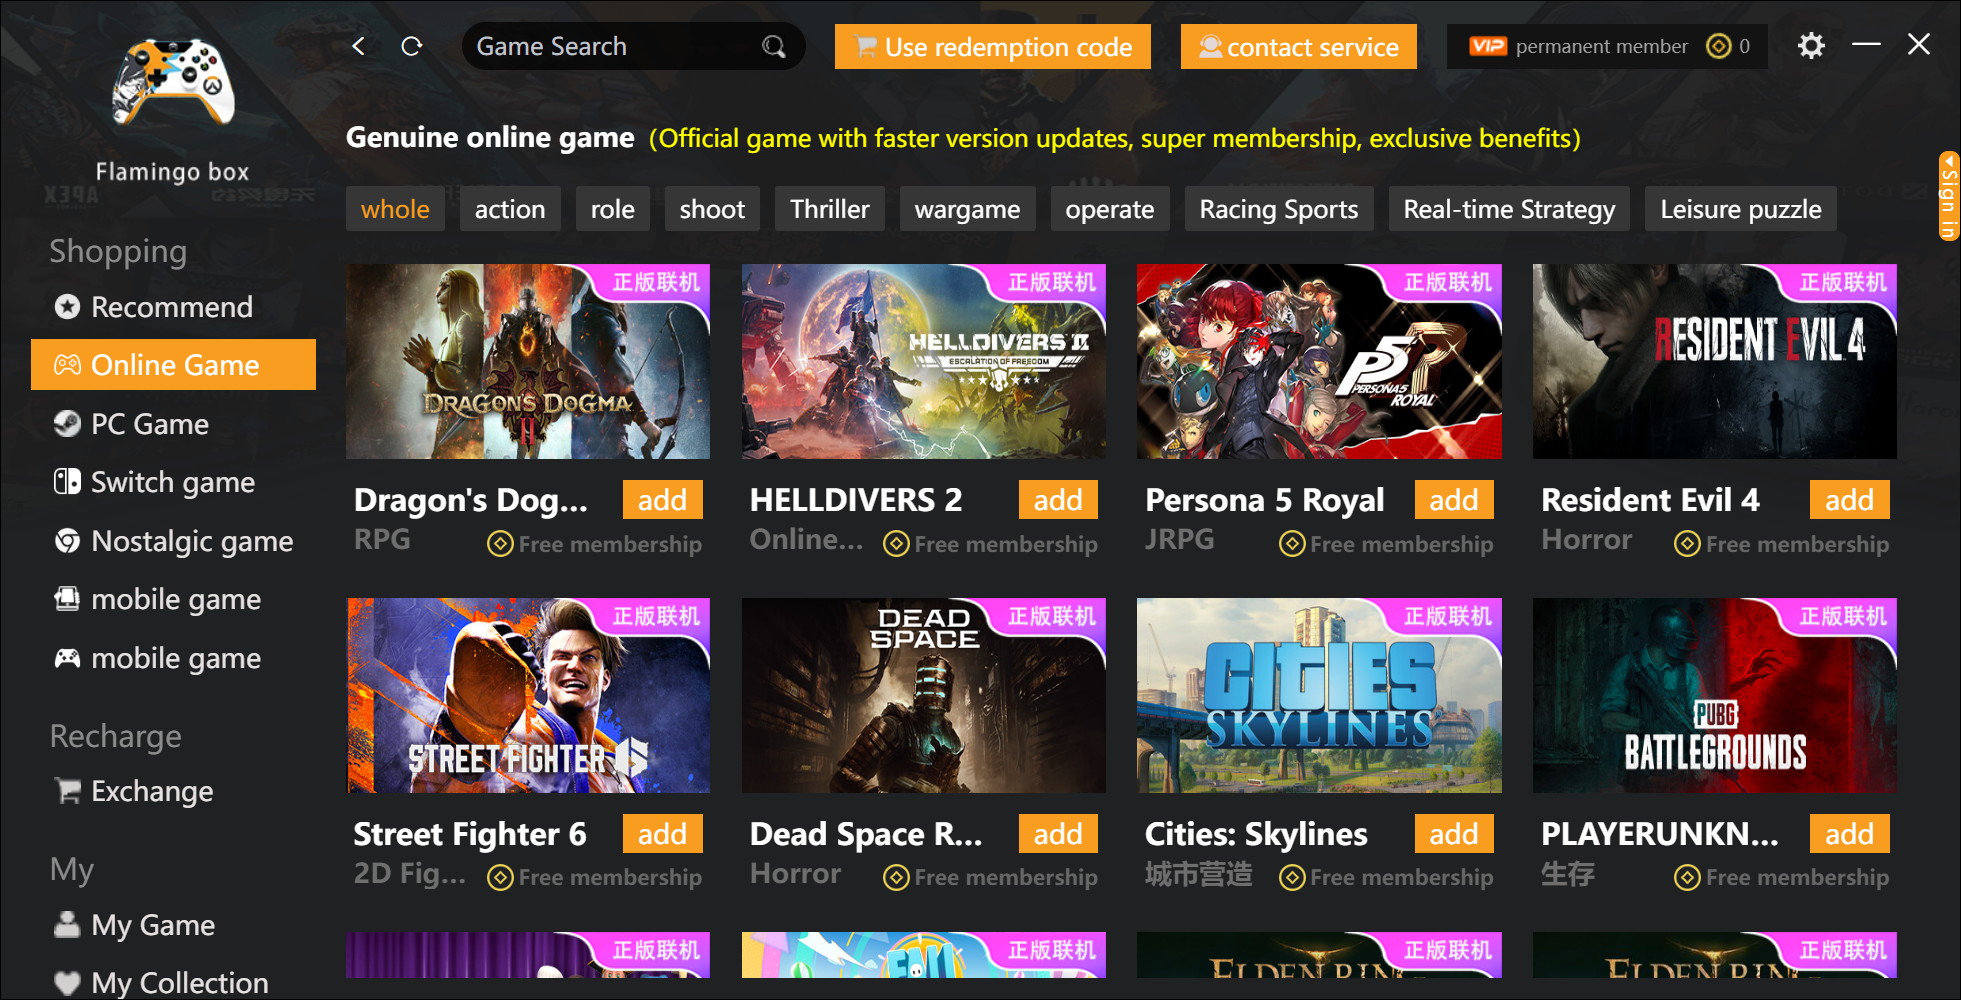Screen dimensions: 1961x1000
Task: Add PLAYERUNKNOWN'S BATTLEGROUNDS game
Action: pos(1850,834)
